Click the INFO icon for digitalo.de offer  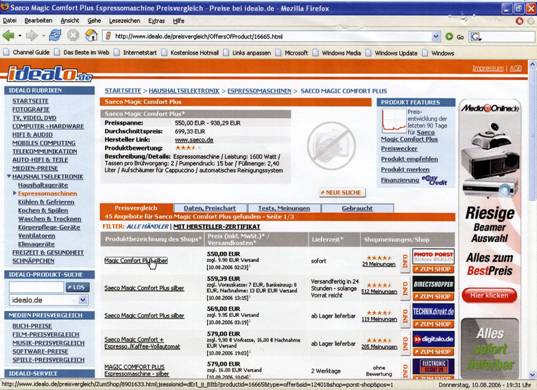(405, 343)
